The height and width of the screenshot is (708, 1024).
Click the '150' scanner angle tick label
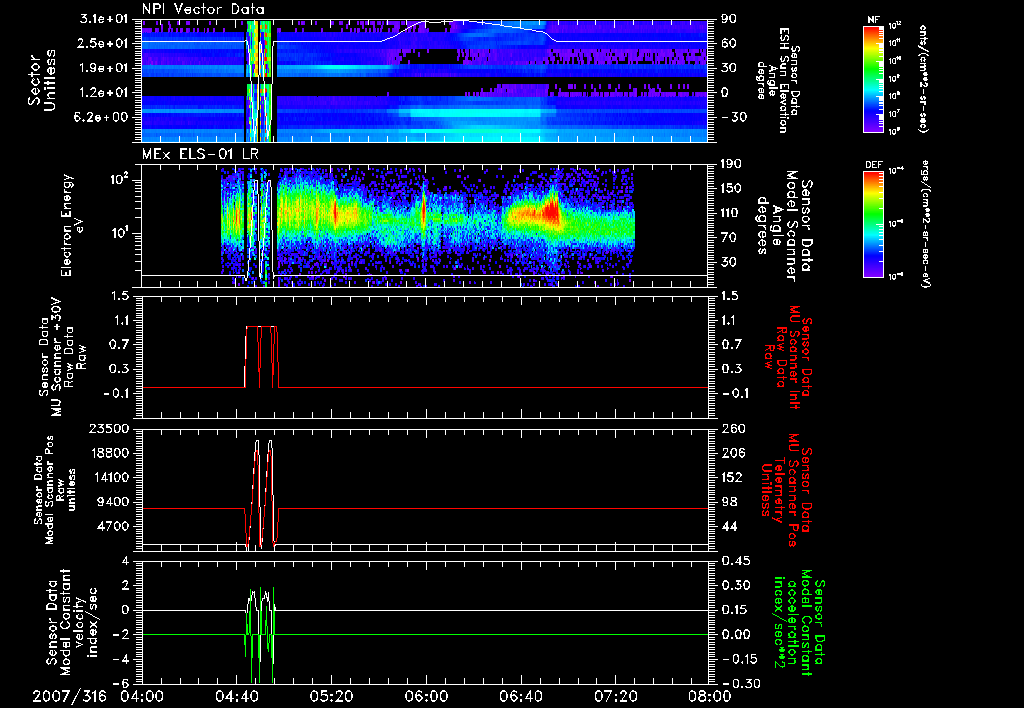[x=731, y=188]
